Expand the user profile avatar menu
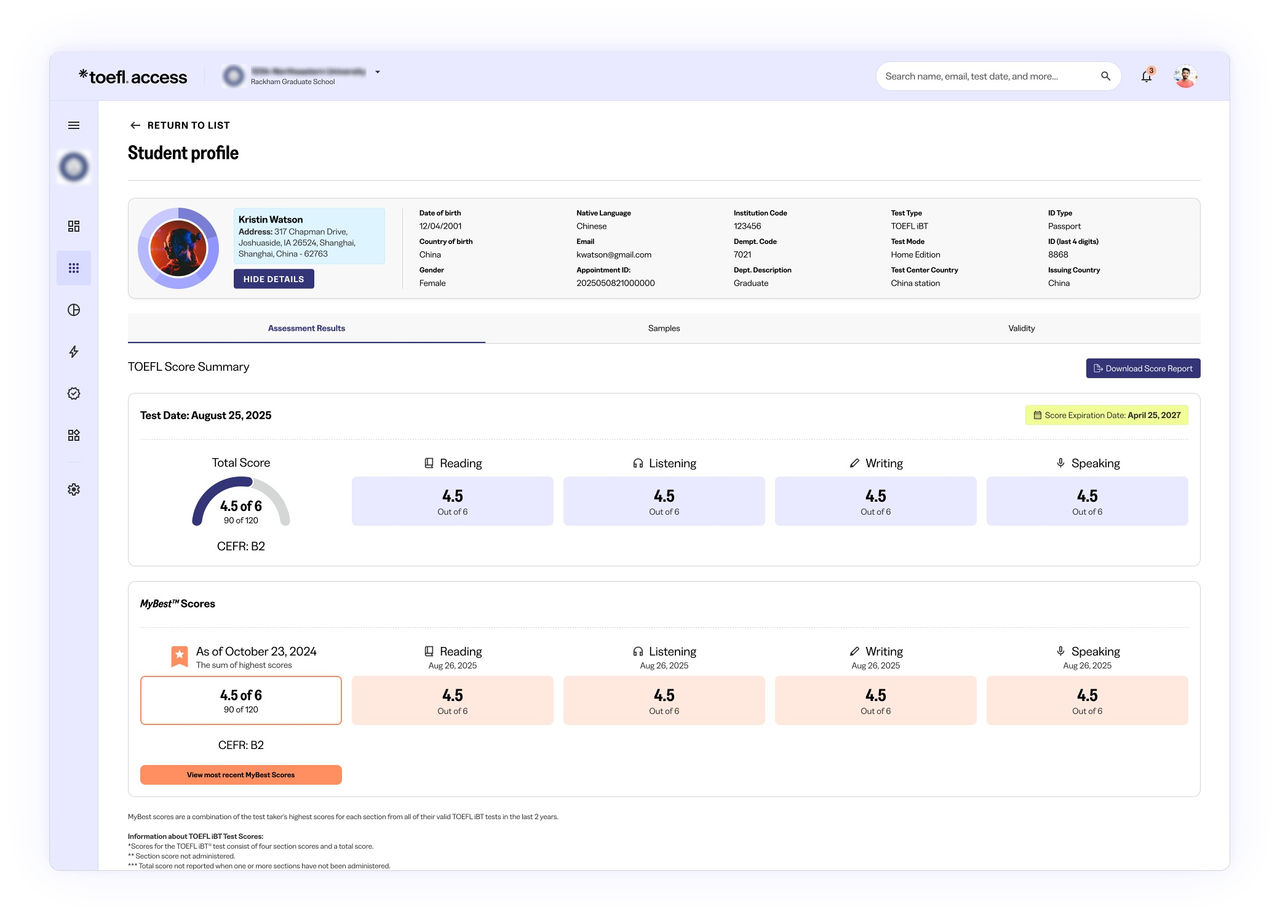1280x918 pixels. pos(1185,75)
